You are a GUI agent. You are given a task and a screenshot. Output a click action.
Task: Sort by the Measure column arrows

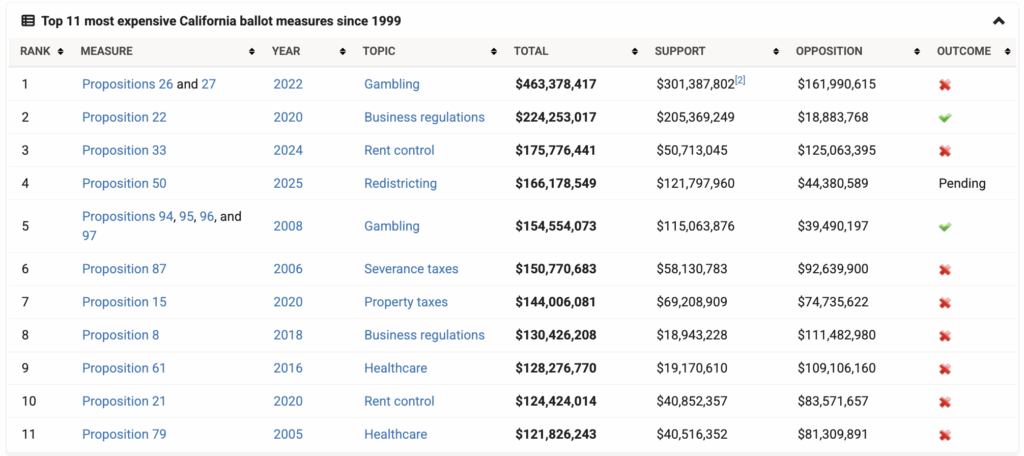coord(251,51)
